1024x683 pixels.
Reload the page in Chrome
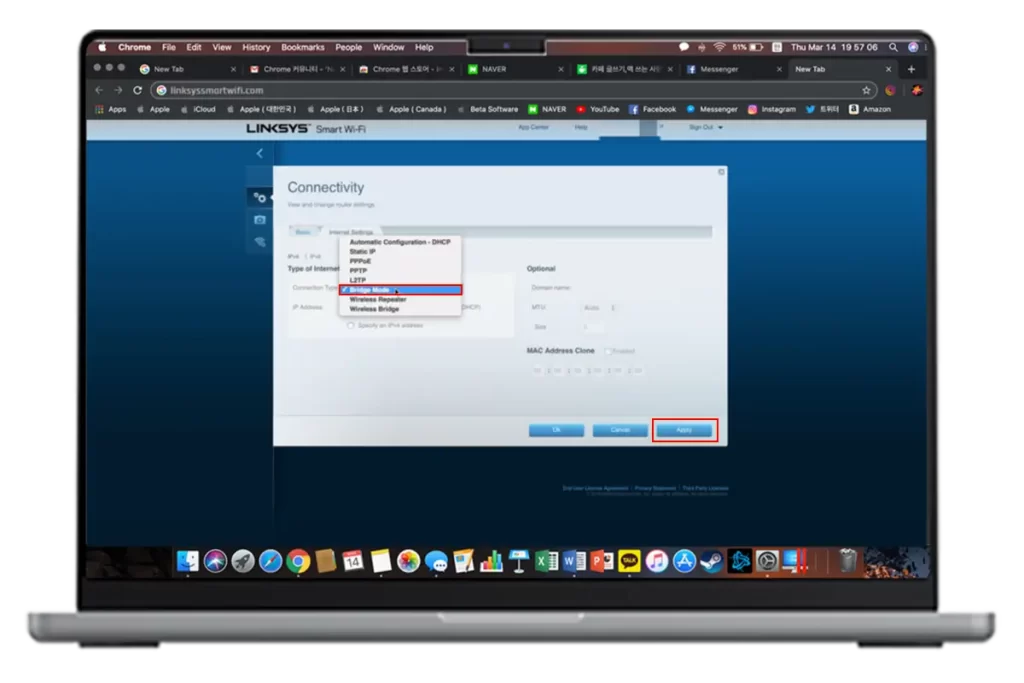coord(137,90)
